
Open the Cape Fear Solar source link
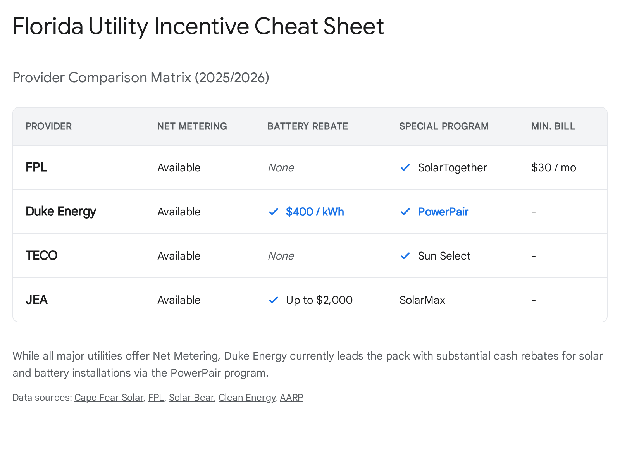pos(108,398)
